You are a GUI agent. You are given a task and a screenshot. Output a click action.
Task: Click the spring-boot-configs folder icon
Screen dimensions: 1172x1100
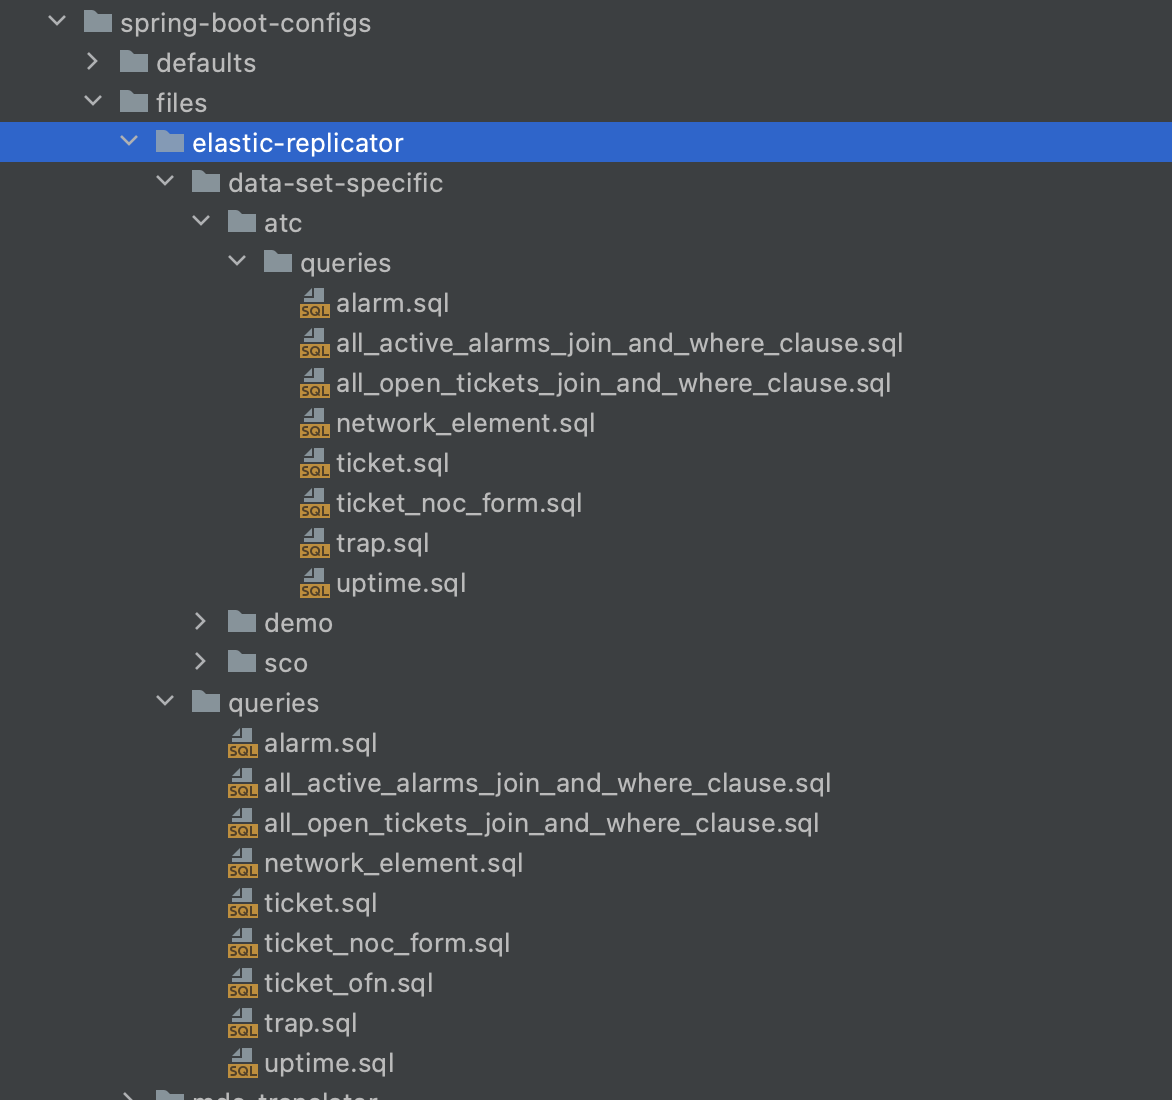pyautogui.click(x=98, y=23)
